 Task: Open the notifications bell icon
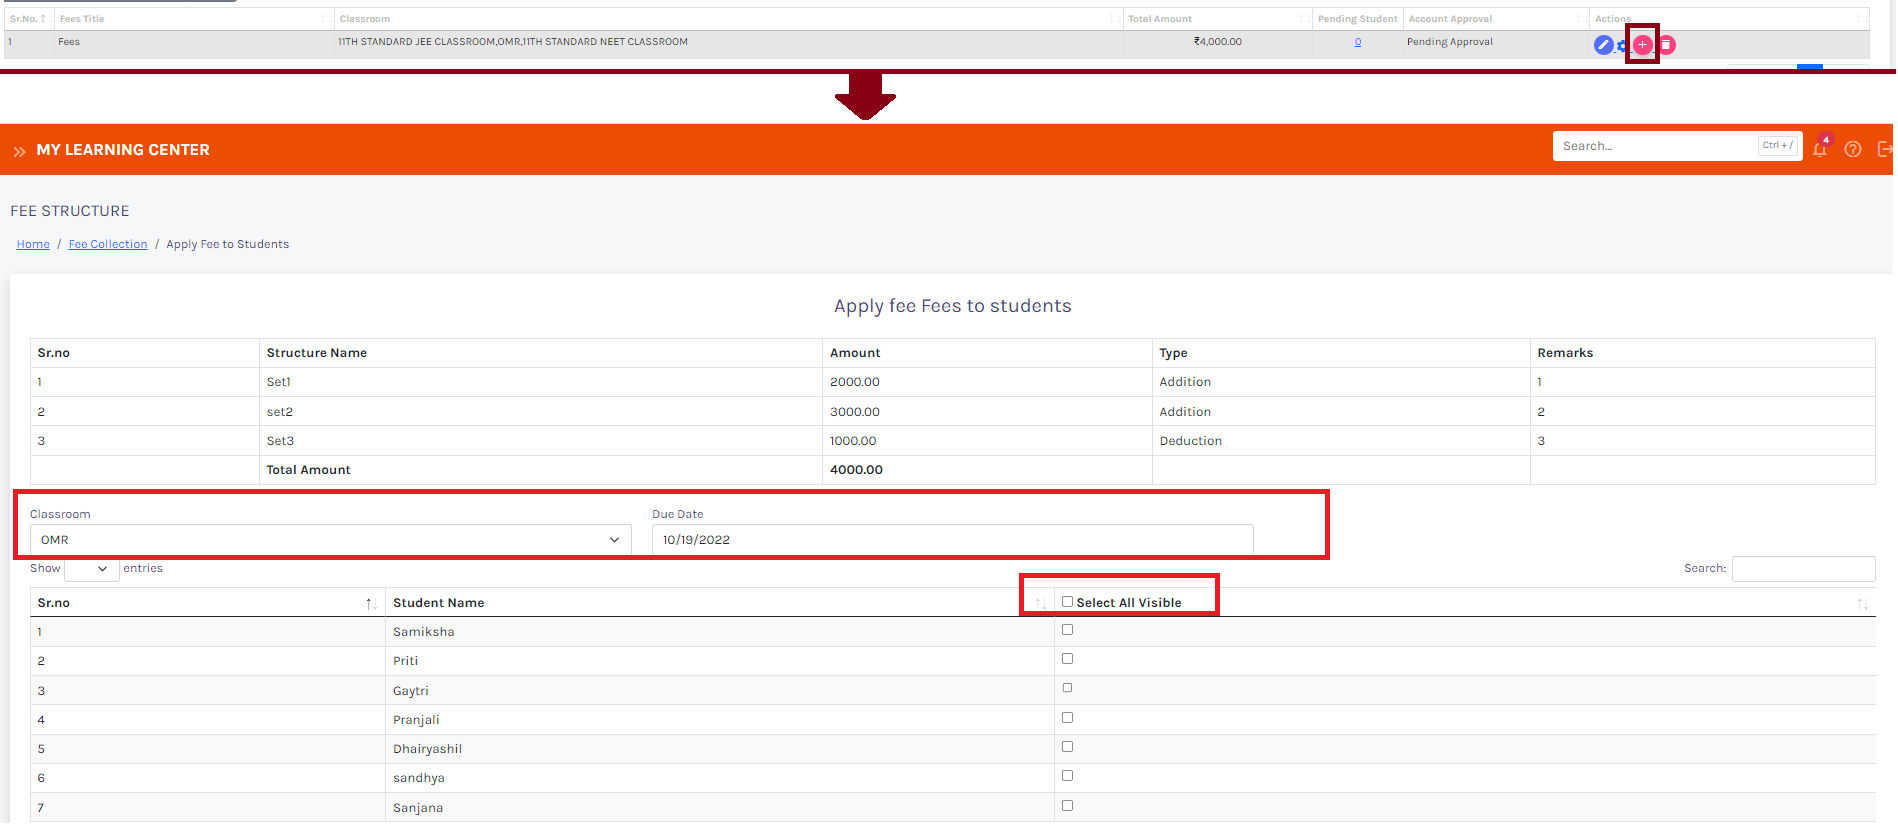pyautogui.click(x=1820, y=149)
